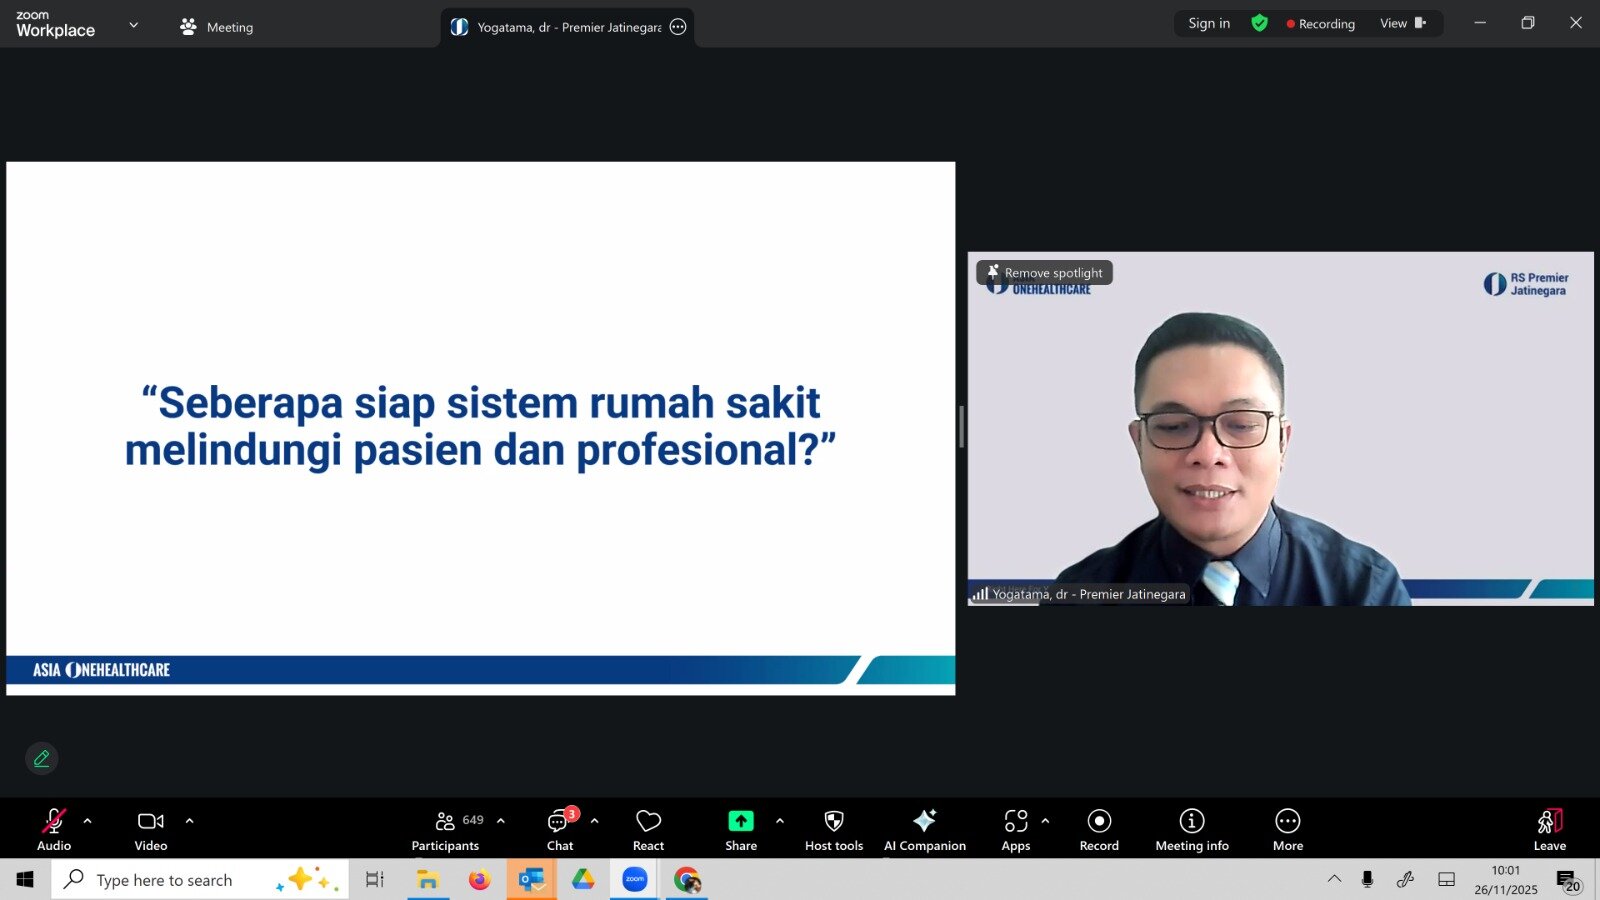Open the Chat panel

(x=559, y=830)
